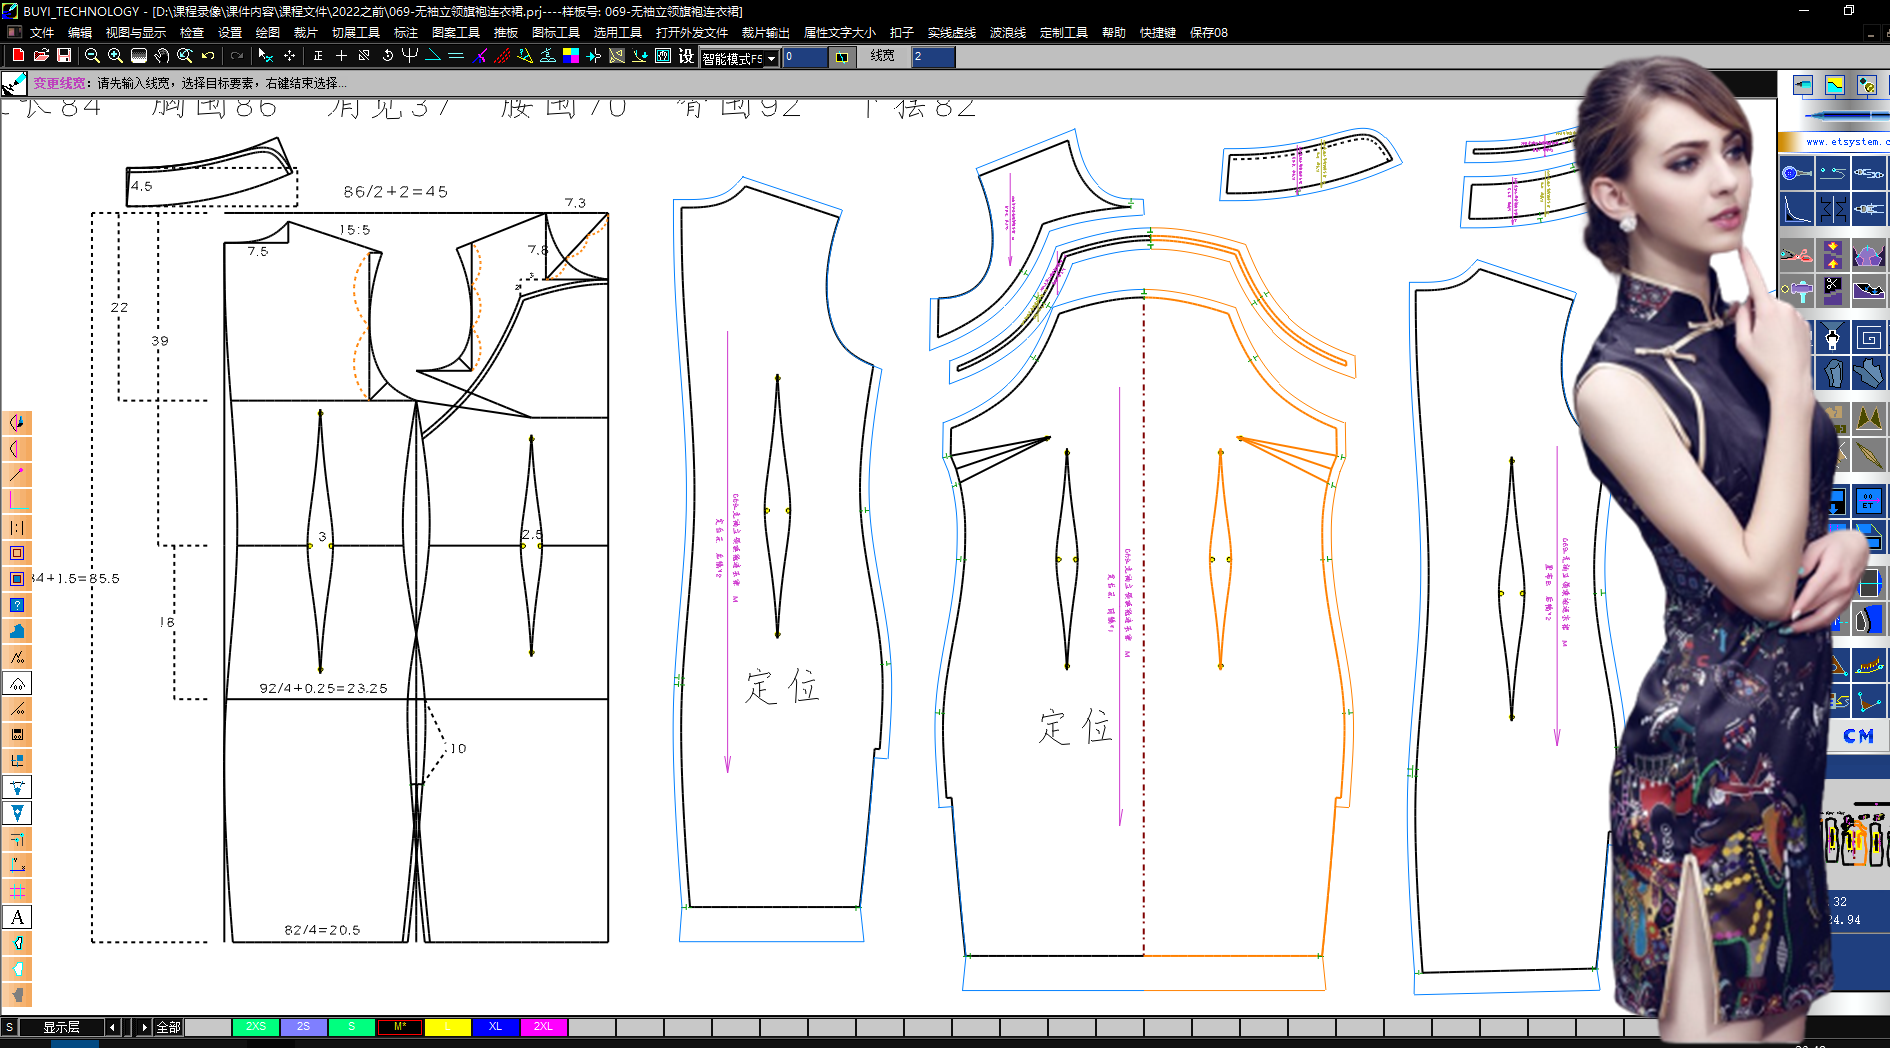Open the 切展工具 menu
The image size is (1890, 1048).
tap(356, 33)
